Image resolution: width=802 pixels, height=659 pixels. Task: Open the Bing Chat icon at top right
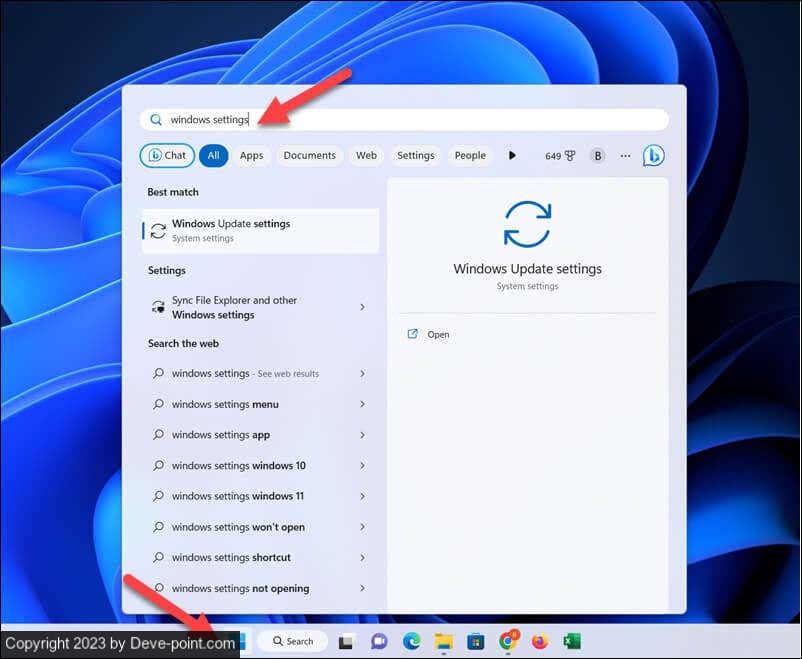click(653, 155)
